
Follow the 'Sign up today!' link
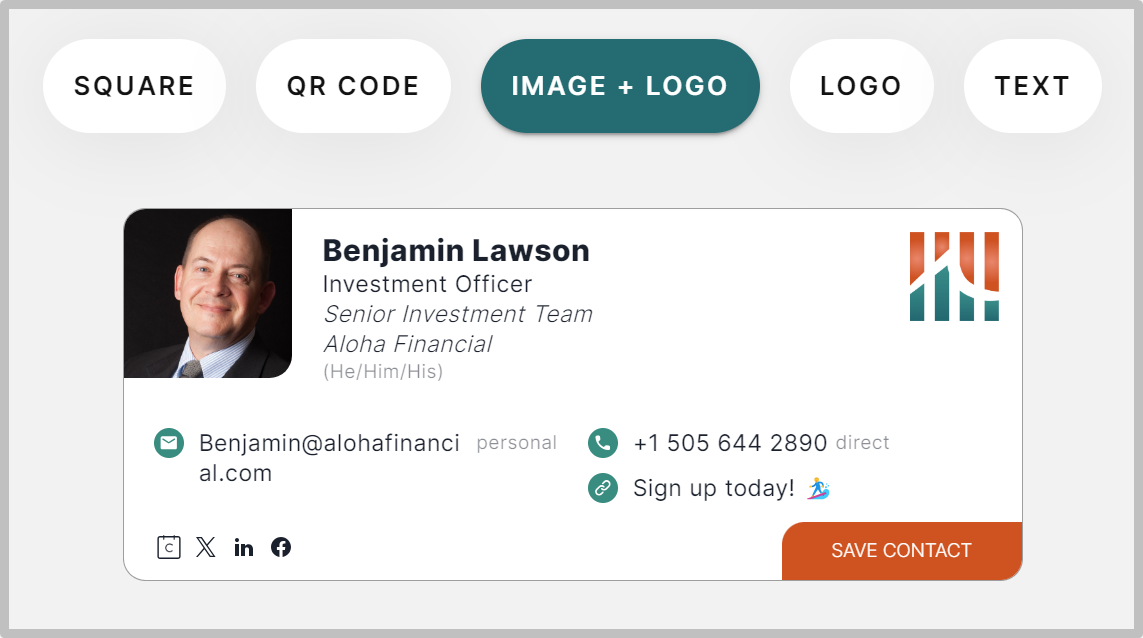(714, 488)
